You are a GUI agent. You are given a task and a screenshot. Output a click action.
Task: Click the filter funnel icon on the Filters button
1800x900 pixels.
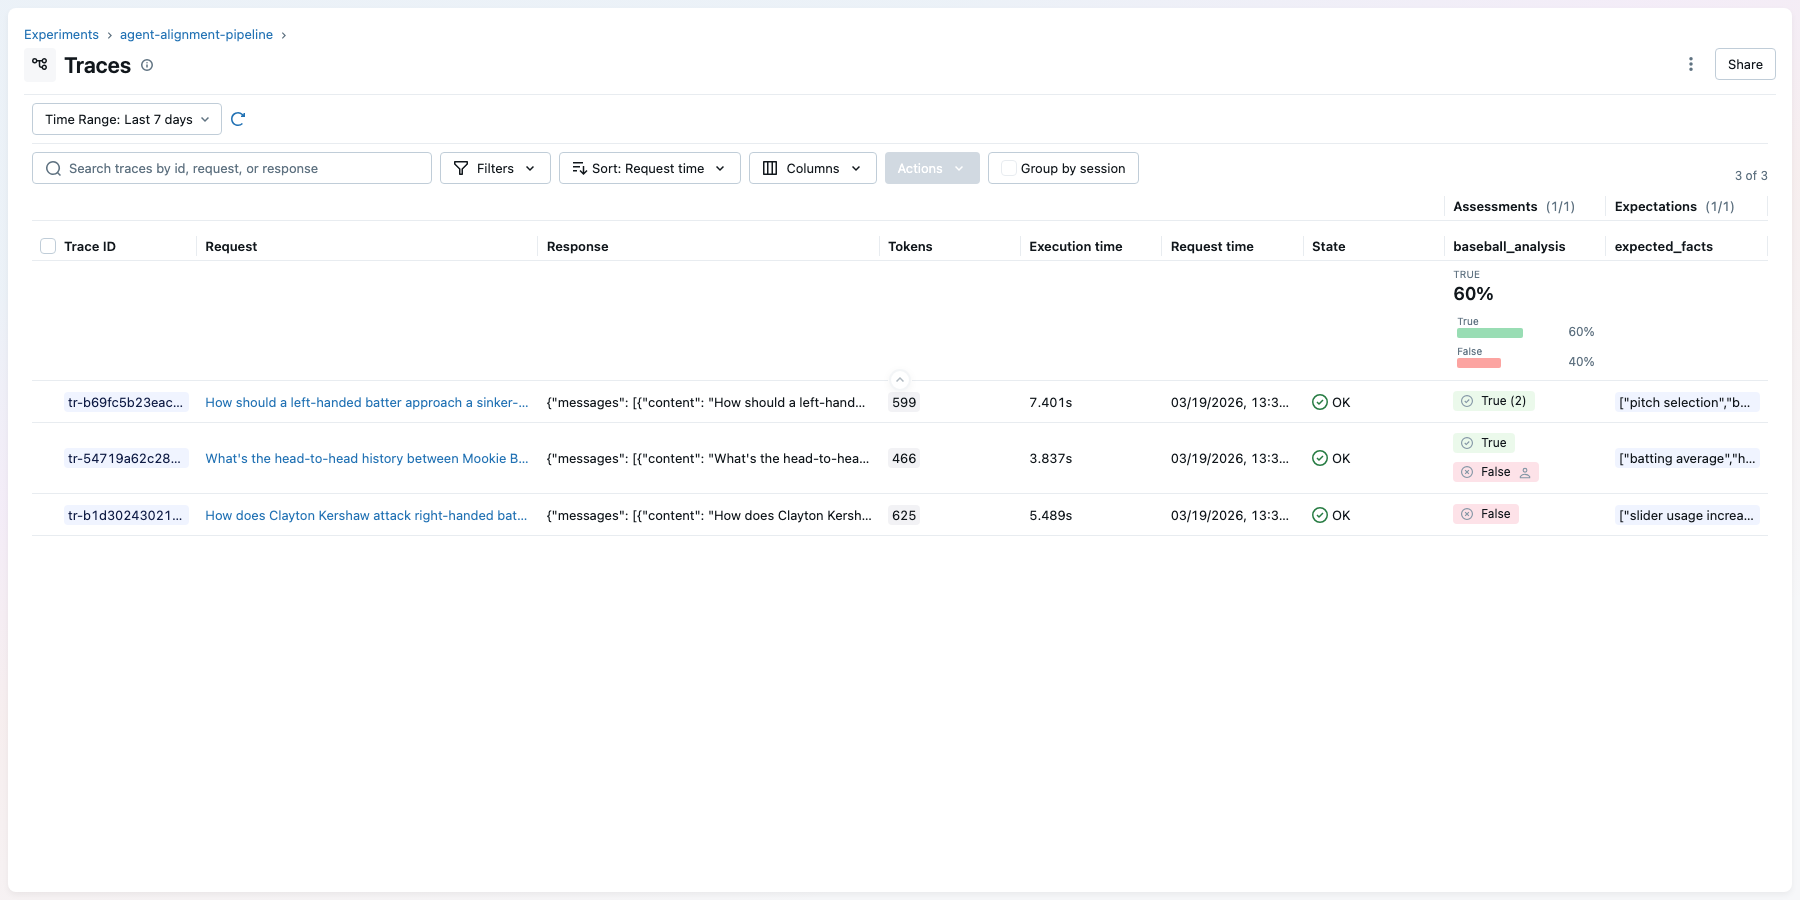pyautogui.click(x=461, y=168)
